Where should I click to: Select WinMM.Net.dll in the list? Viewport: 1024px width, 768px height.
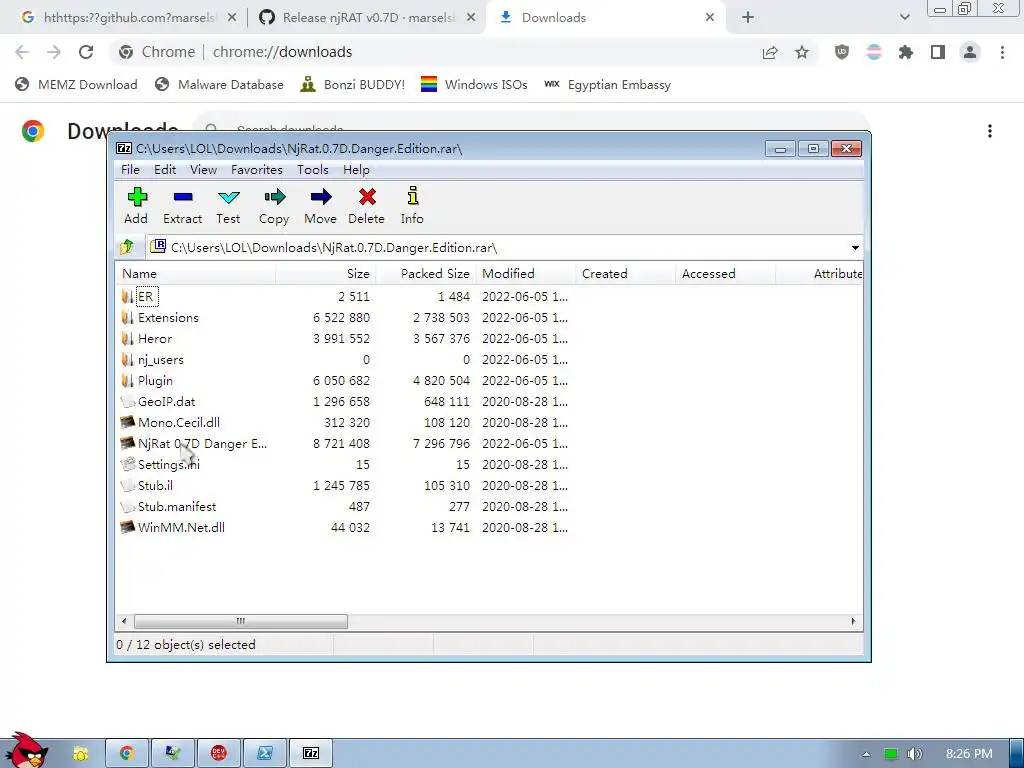pyautogui.click(x=181, y=527)
